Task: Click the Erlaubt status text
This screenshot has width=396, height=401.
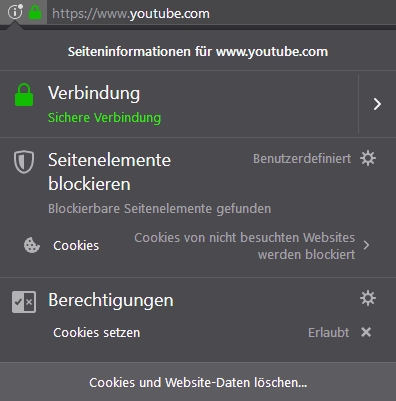Action: (328, 333)
